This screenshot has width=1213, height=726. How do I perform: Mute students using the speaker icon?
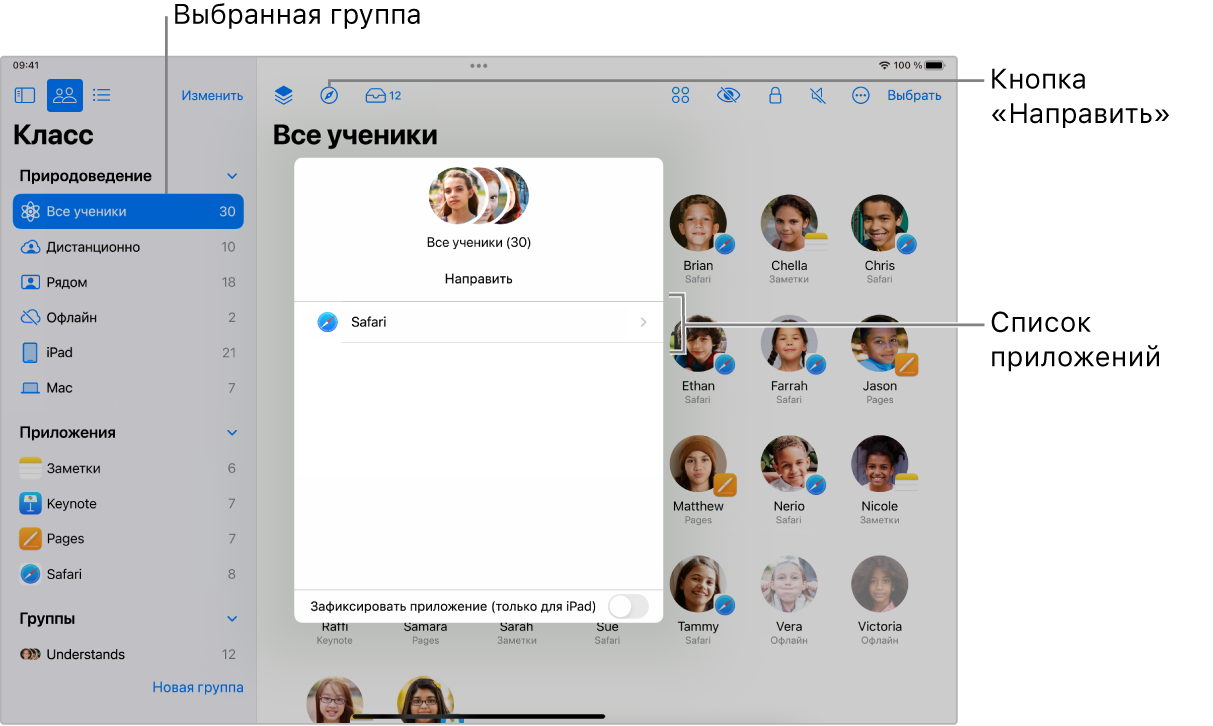point(818,95)
